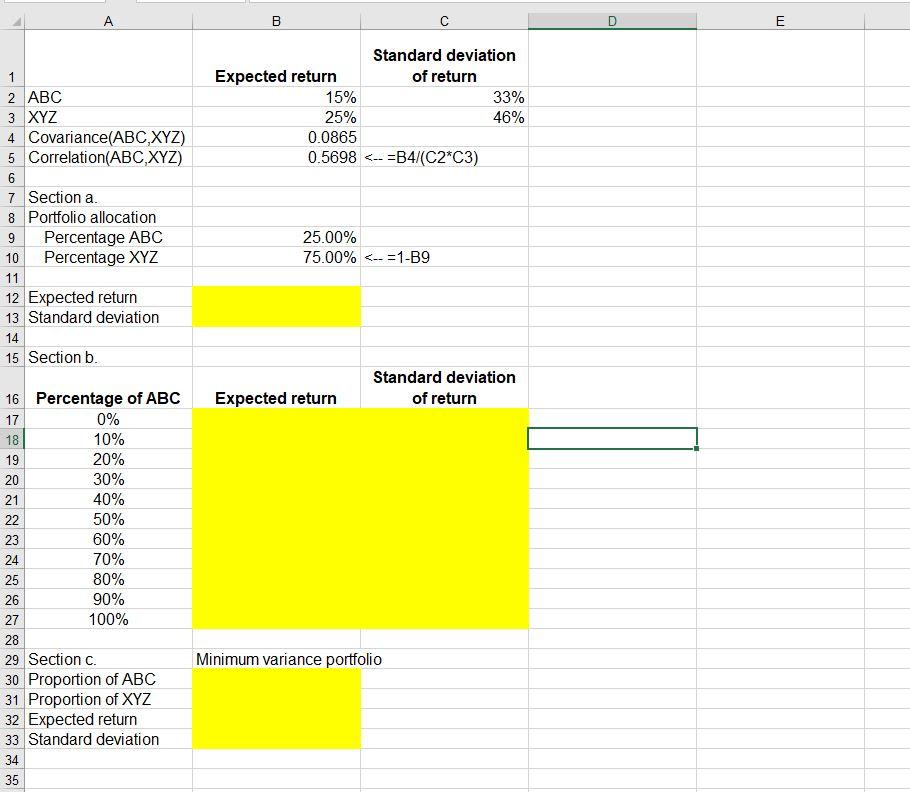Select the 0.5698 Correlation value cell
Image resolution: width=910 pixels, height=792 pixels.
pos(275,157)
